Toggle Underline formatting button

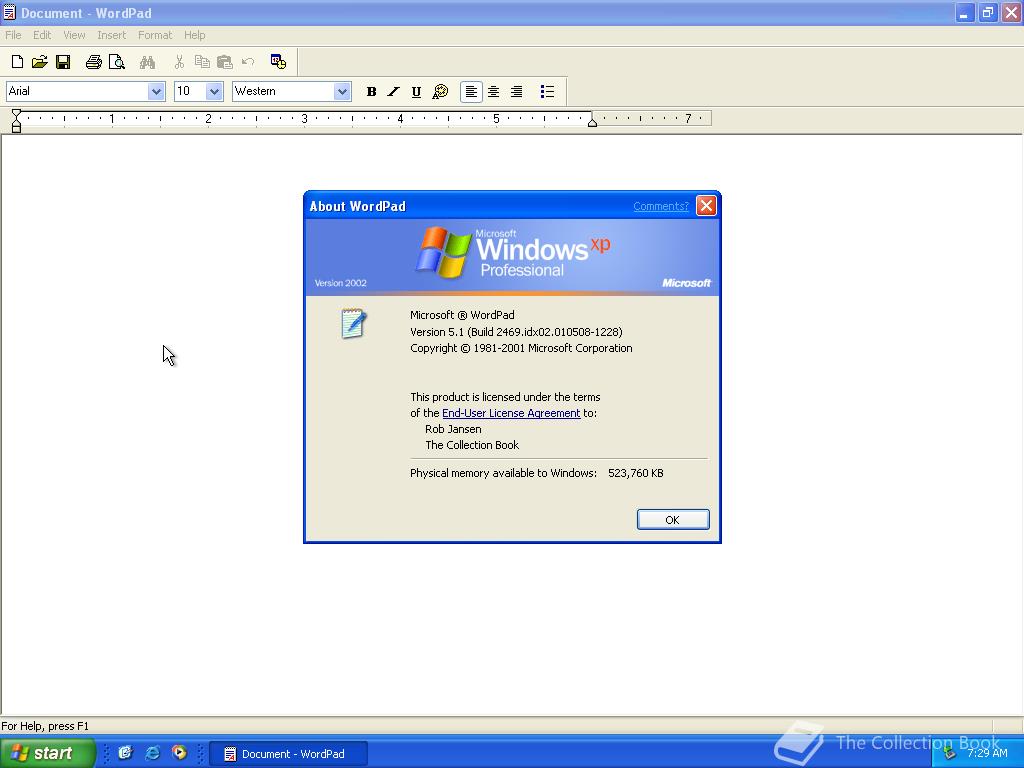pyautogui.click(x=416, y=91)
